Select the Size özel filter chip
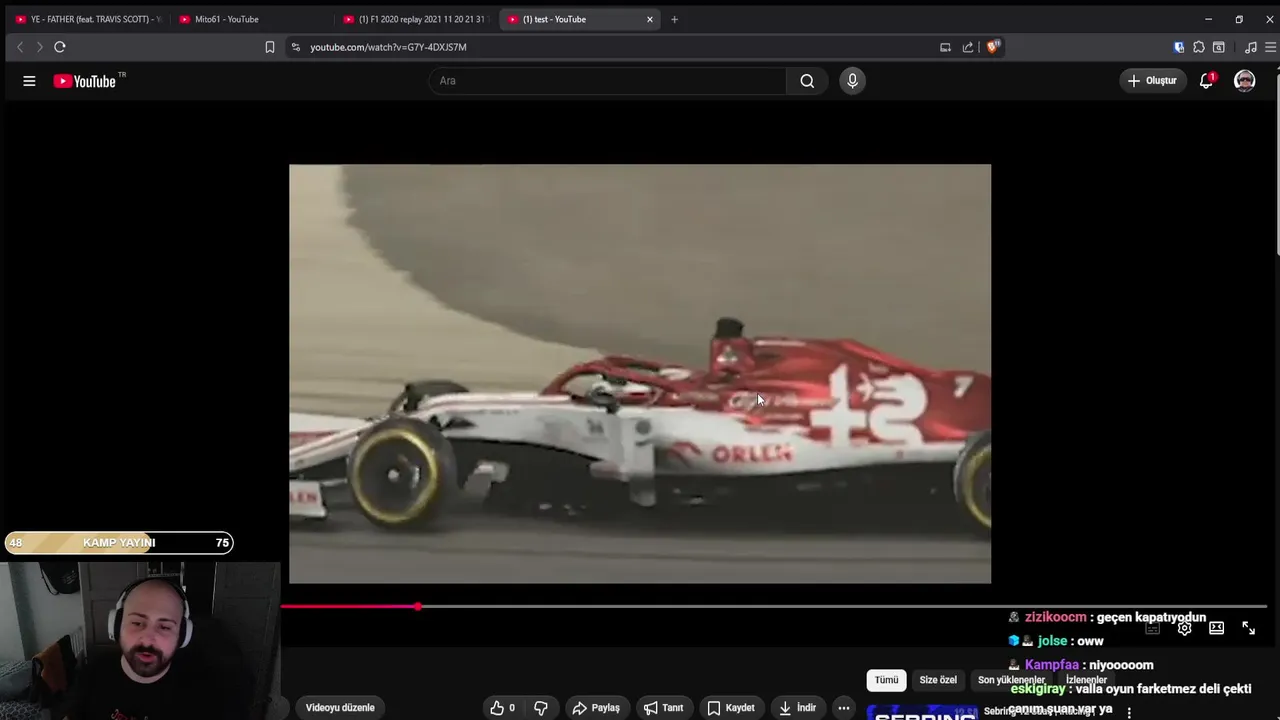Screen dimensions: 1280x720 point(938,680)
